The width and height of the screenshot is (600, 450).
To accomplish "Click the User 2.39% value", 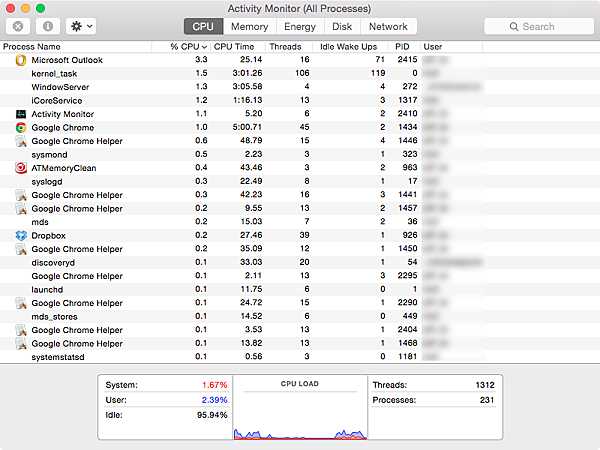I will coord(215,400).
